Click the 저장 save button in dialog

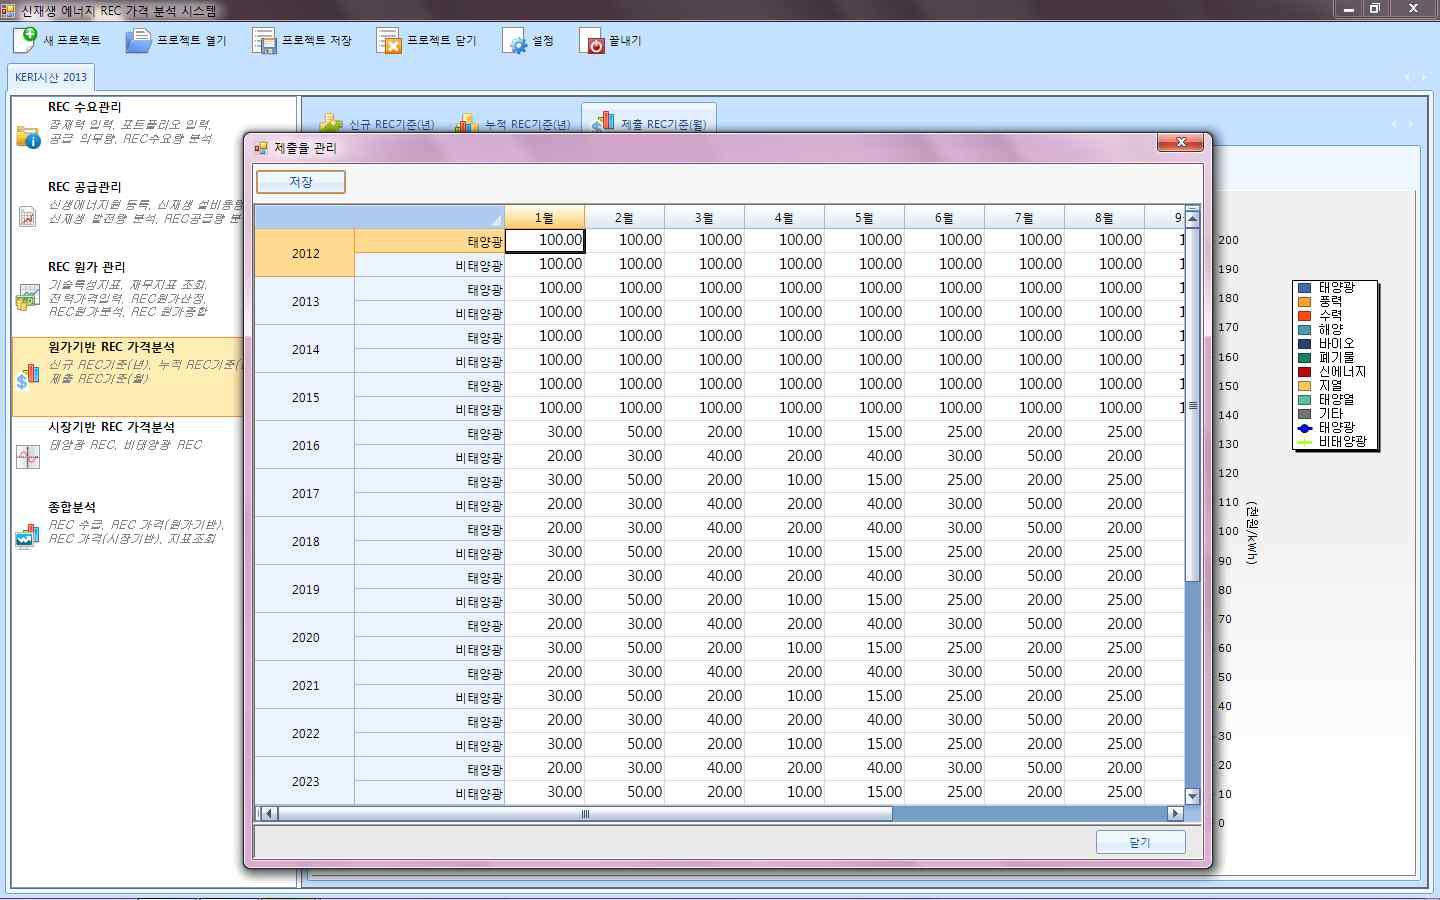pos(301,182)
